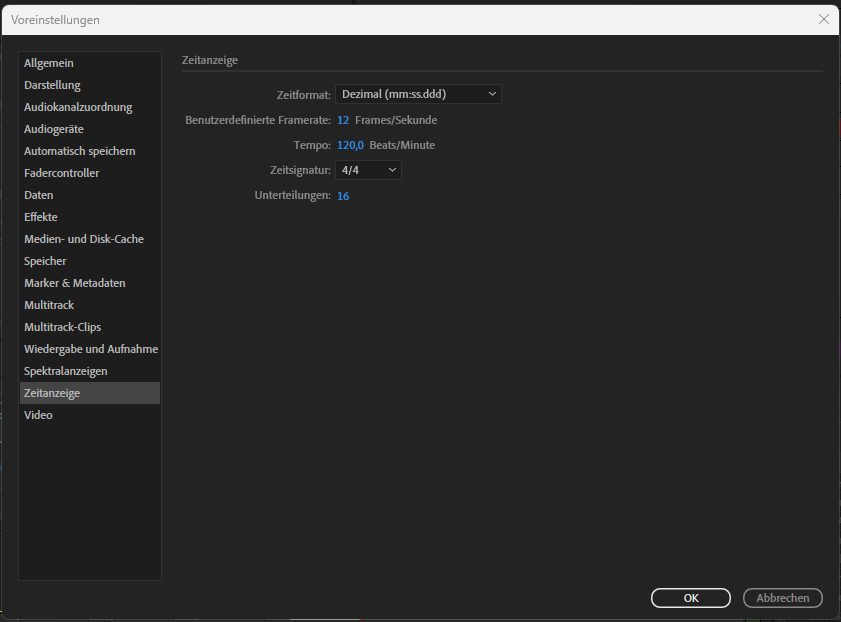The image size is (841, 622).
Task: Select Marker & Metadaten preferences
Action: pos(74,282)
